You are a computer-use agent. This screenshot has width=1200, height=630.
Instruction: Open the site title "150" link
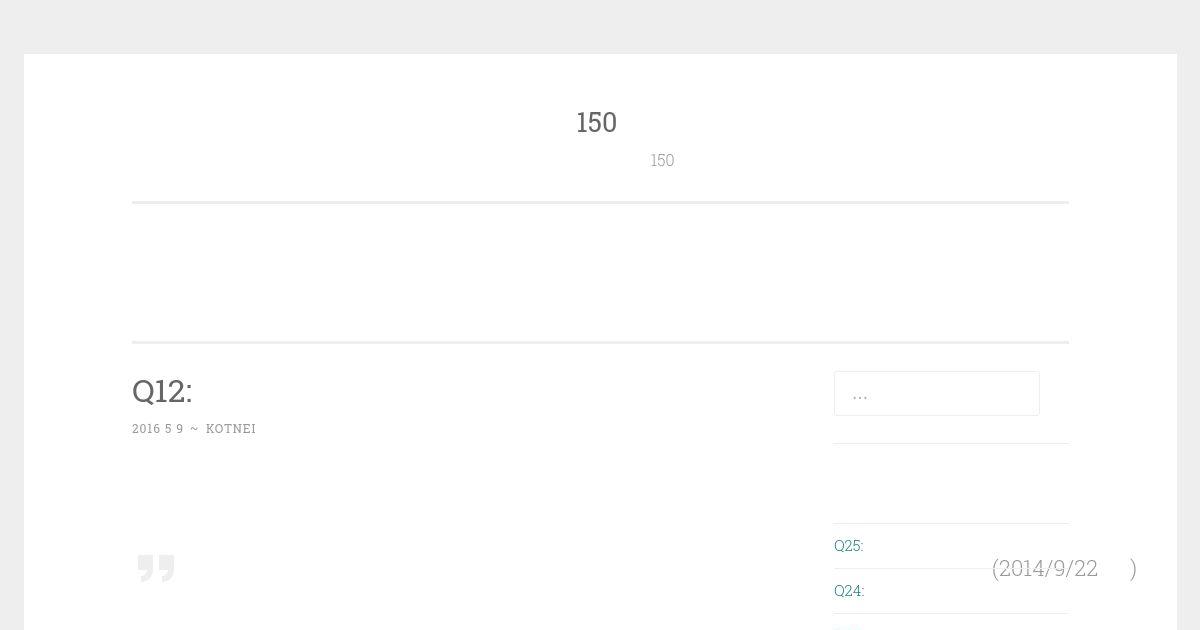[x=596, y=122]
